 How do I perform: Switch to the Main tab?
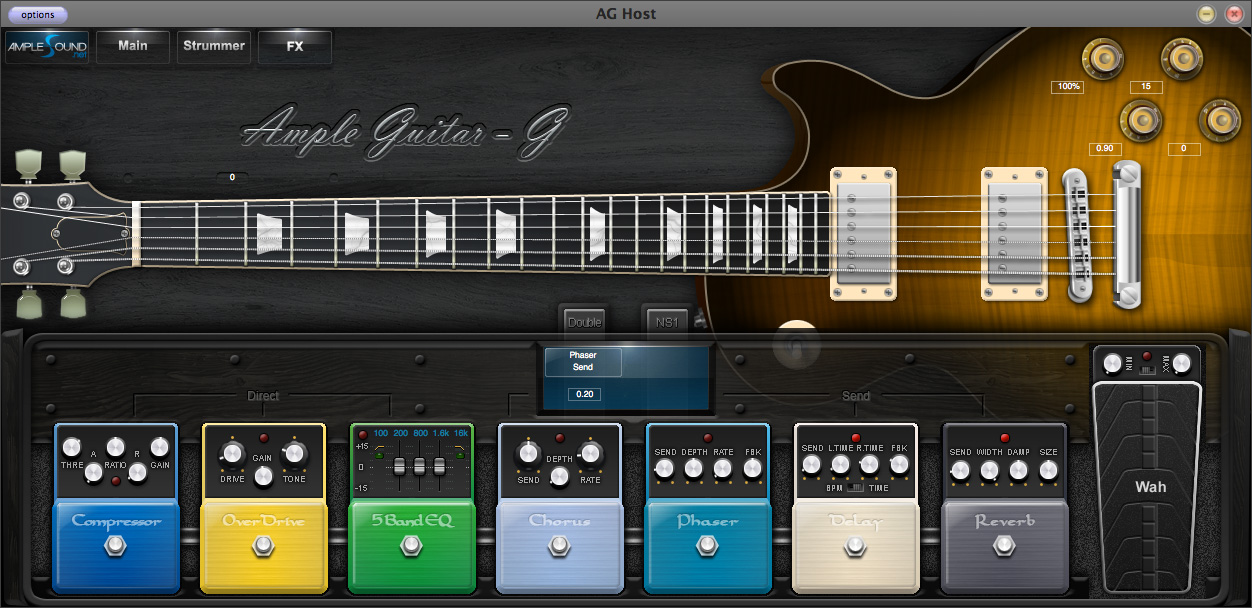(x=133, y=46)
